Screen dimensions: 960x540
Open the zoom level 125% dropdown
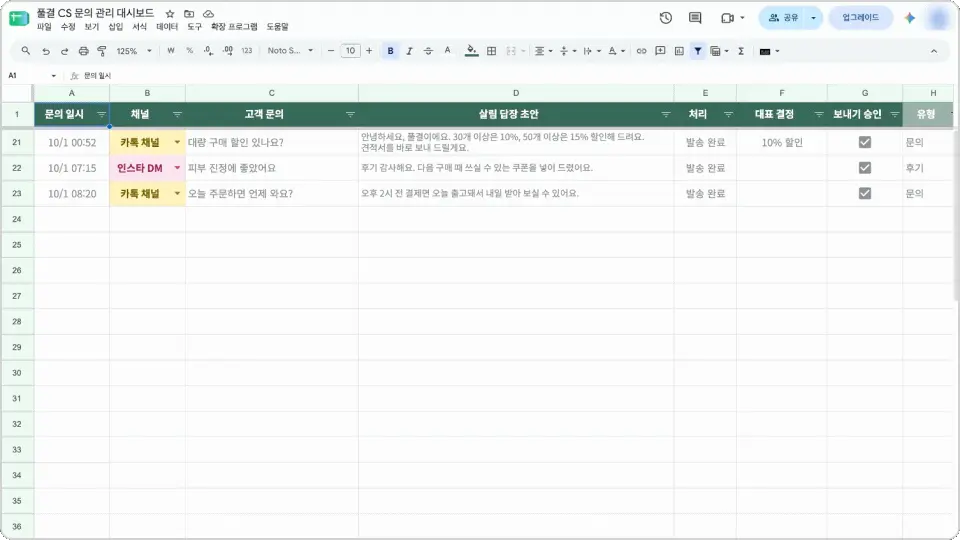tap(133, 51)
